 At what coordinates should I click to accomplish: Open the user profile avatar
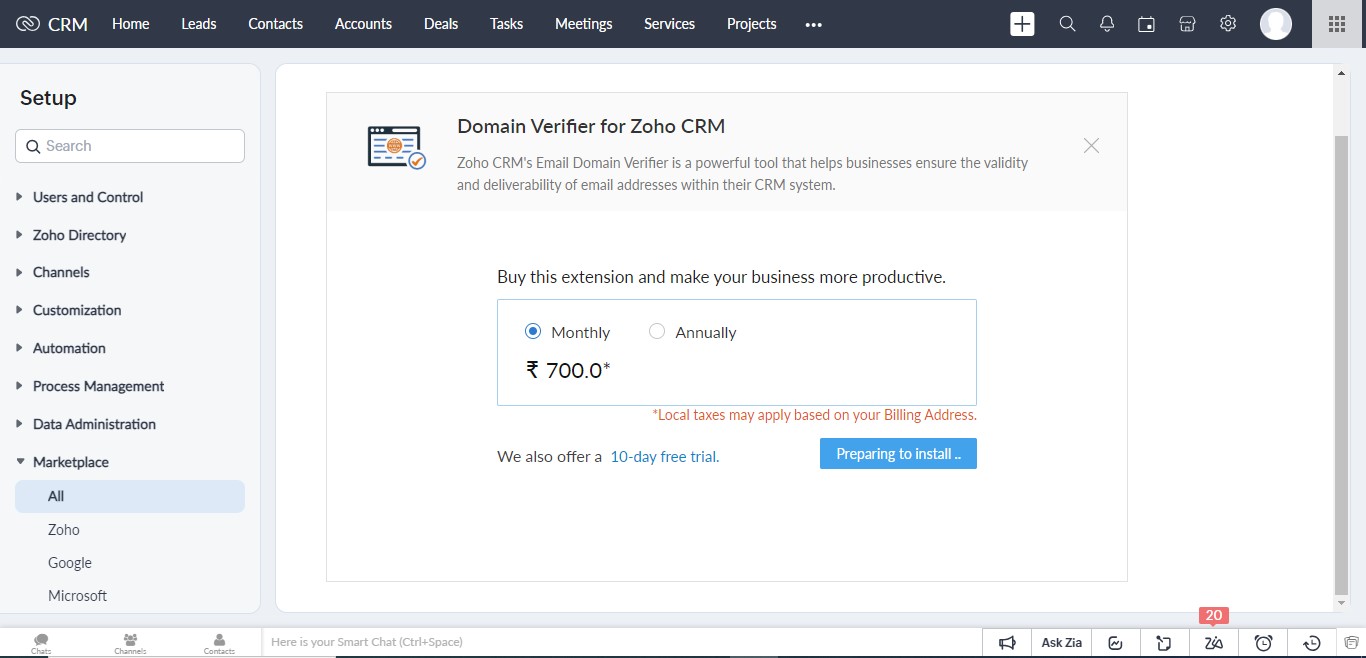(x=1276, y=24)
